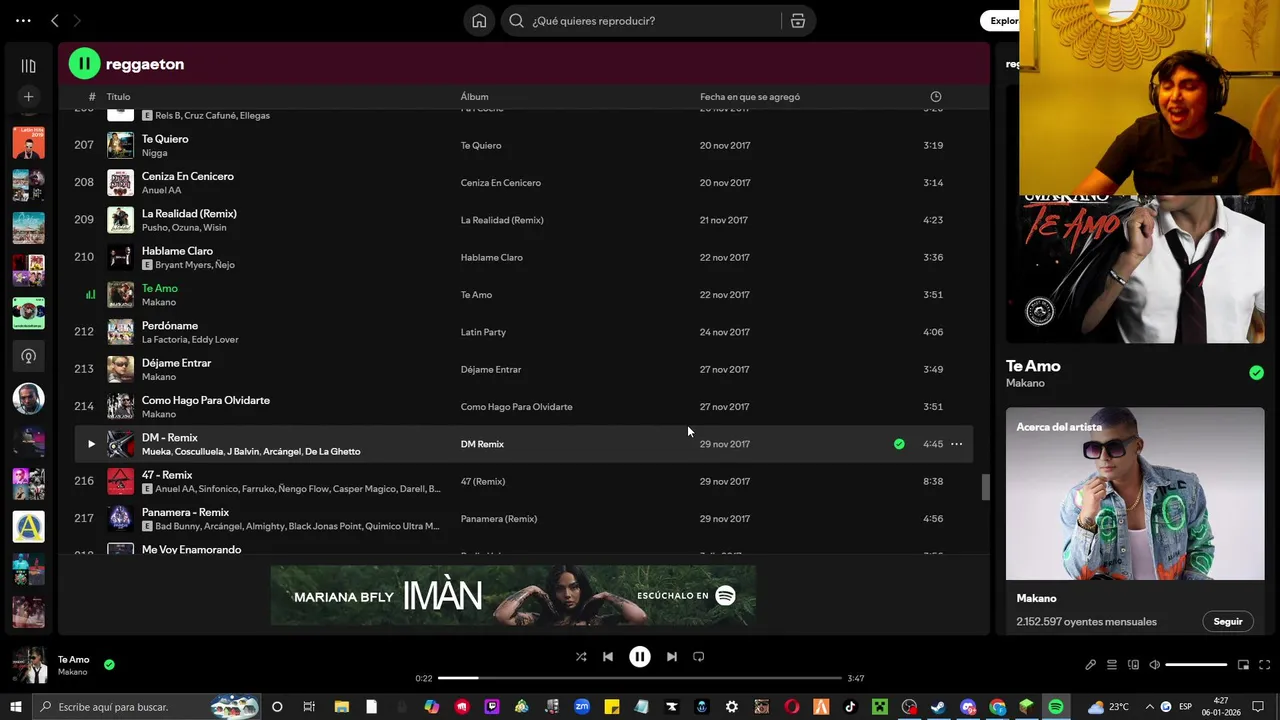Select the Déjame Entrar track title
Screen dimensions: 1280x720
coord(176,363)
